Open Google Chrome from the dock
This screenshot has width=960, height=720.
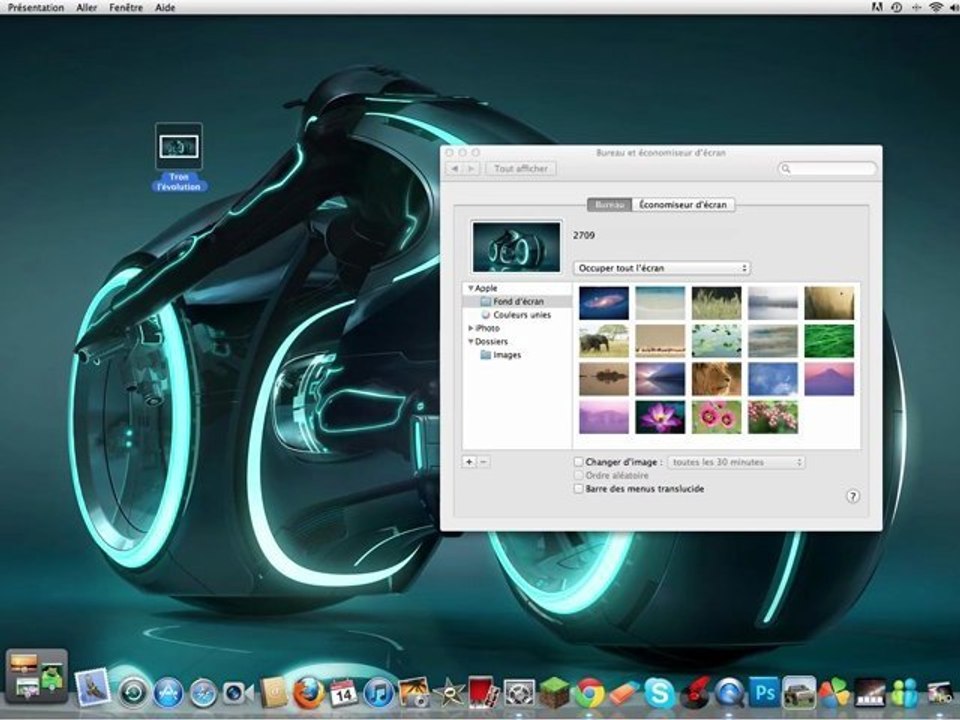(x=589, y=693)
